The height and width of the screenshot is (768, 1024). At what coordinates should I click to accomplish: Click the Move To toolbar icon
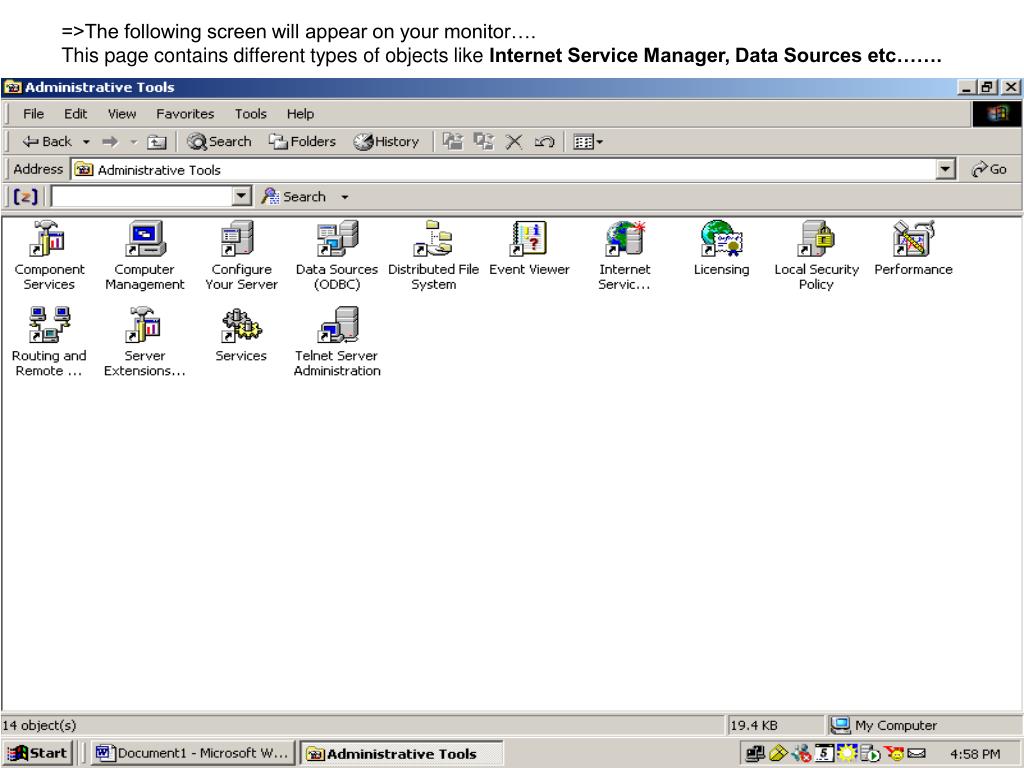453,142
